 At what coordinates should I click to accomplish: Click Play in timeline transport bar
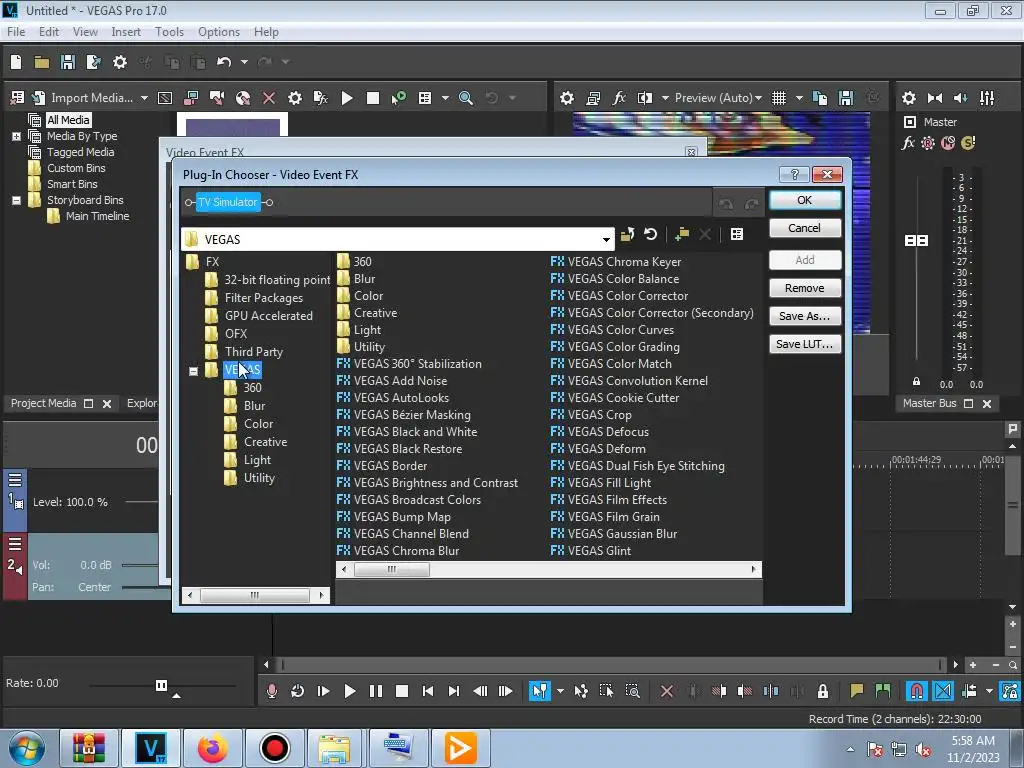349,691
